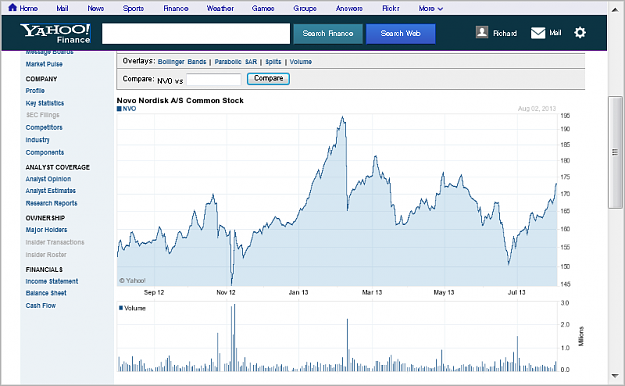
Task: Open Income Statement link
Action: coord(52,282)
